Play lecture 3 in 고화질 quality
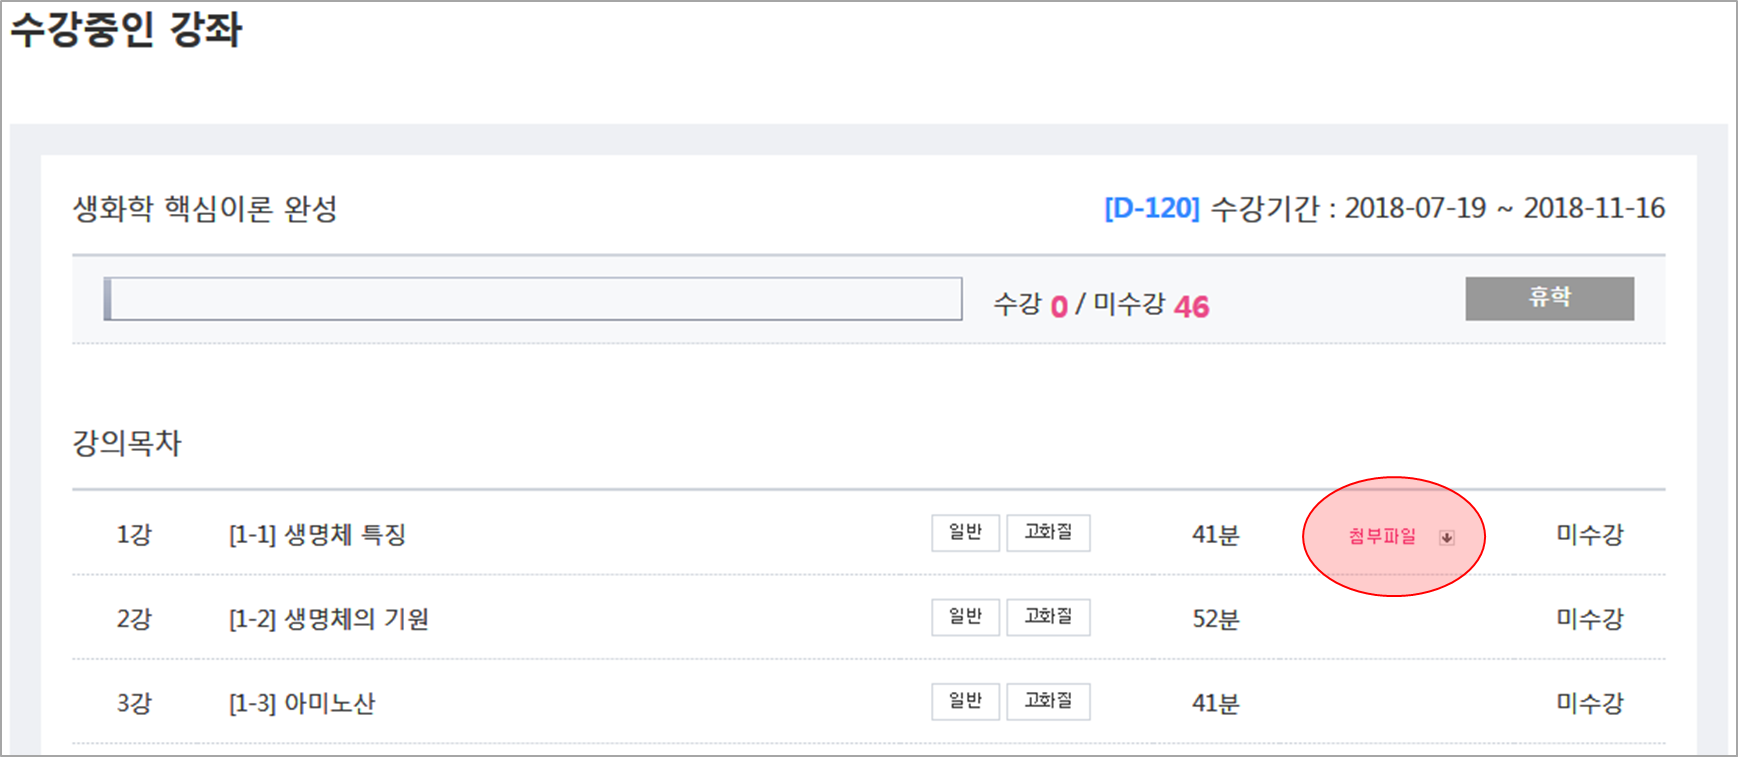The height and width of the screenshot is (757, 1738). (x=1048, y=701)
